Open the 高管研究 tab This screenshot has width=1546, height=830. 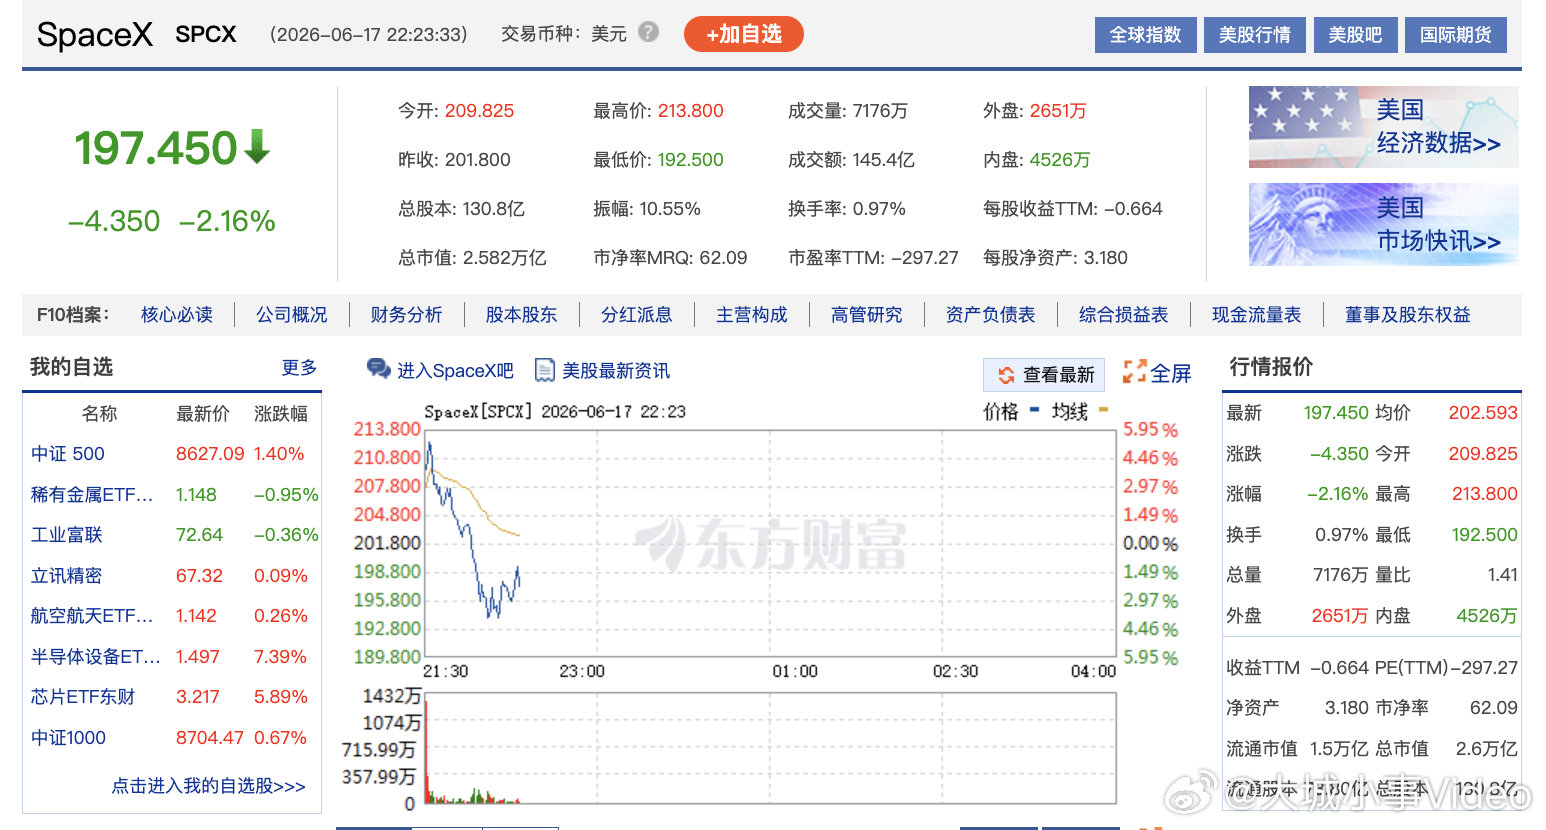tap(867, 315)
